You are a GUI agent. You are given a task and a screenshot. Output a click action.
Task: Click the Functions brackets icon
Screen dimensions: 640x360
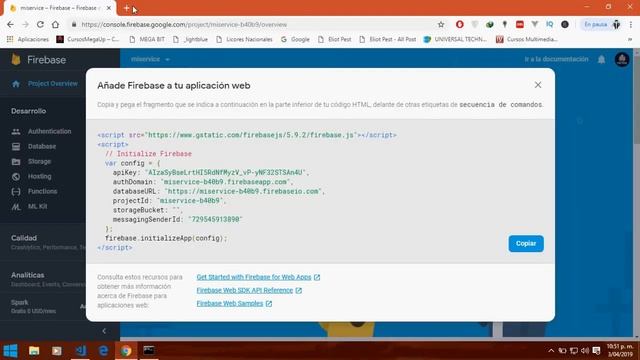tap(16, 191)
